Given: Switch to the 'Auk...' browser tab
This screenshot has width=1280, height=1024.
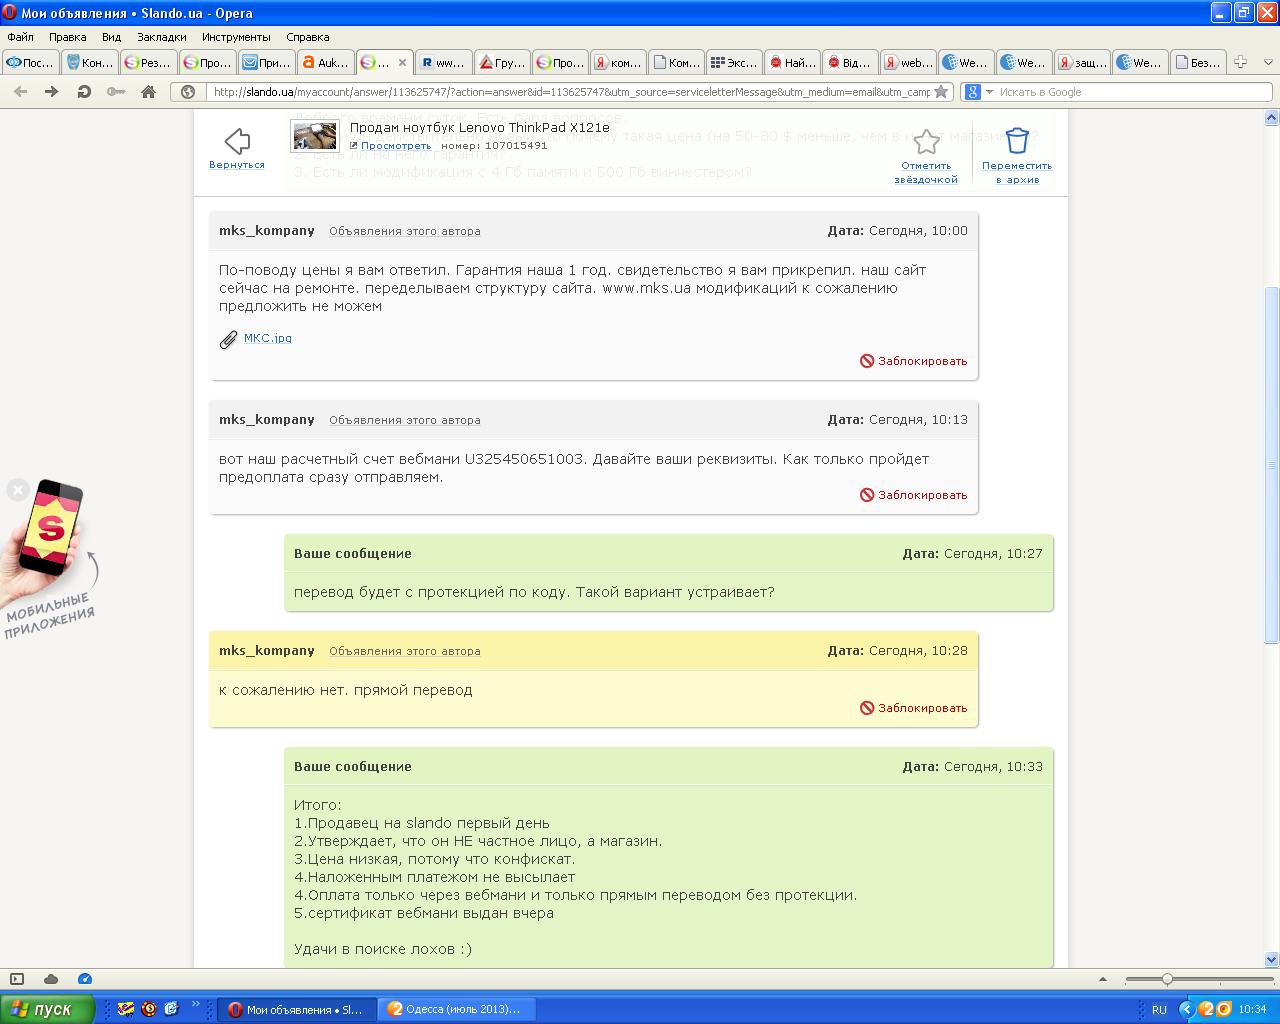Looking at the screenshot, I should 325,62.
